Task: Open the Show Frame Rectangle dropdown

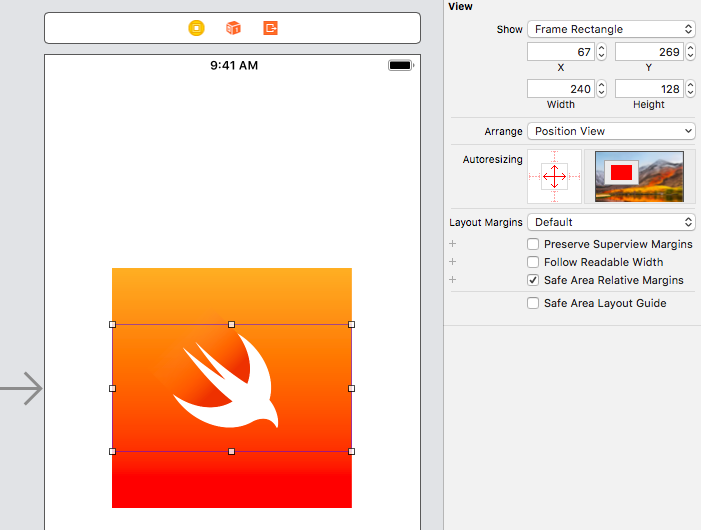Action: 611,29
